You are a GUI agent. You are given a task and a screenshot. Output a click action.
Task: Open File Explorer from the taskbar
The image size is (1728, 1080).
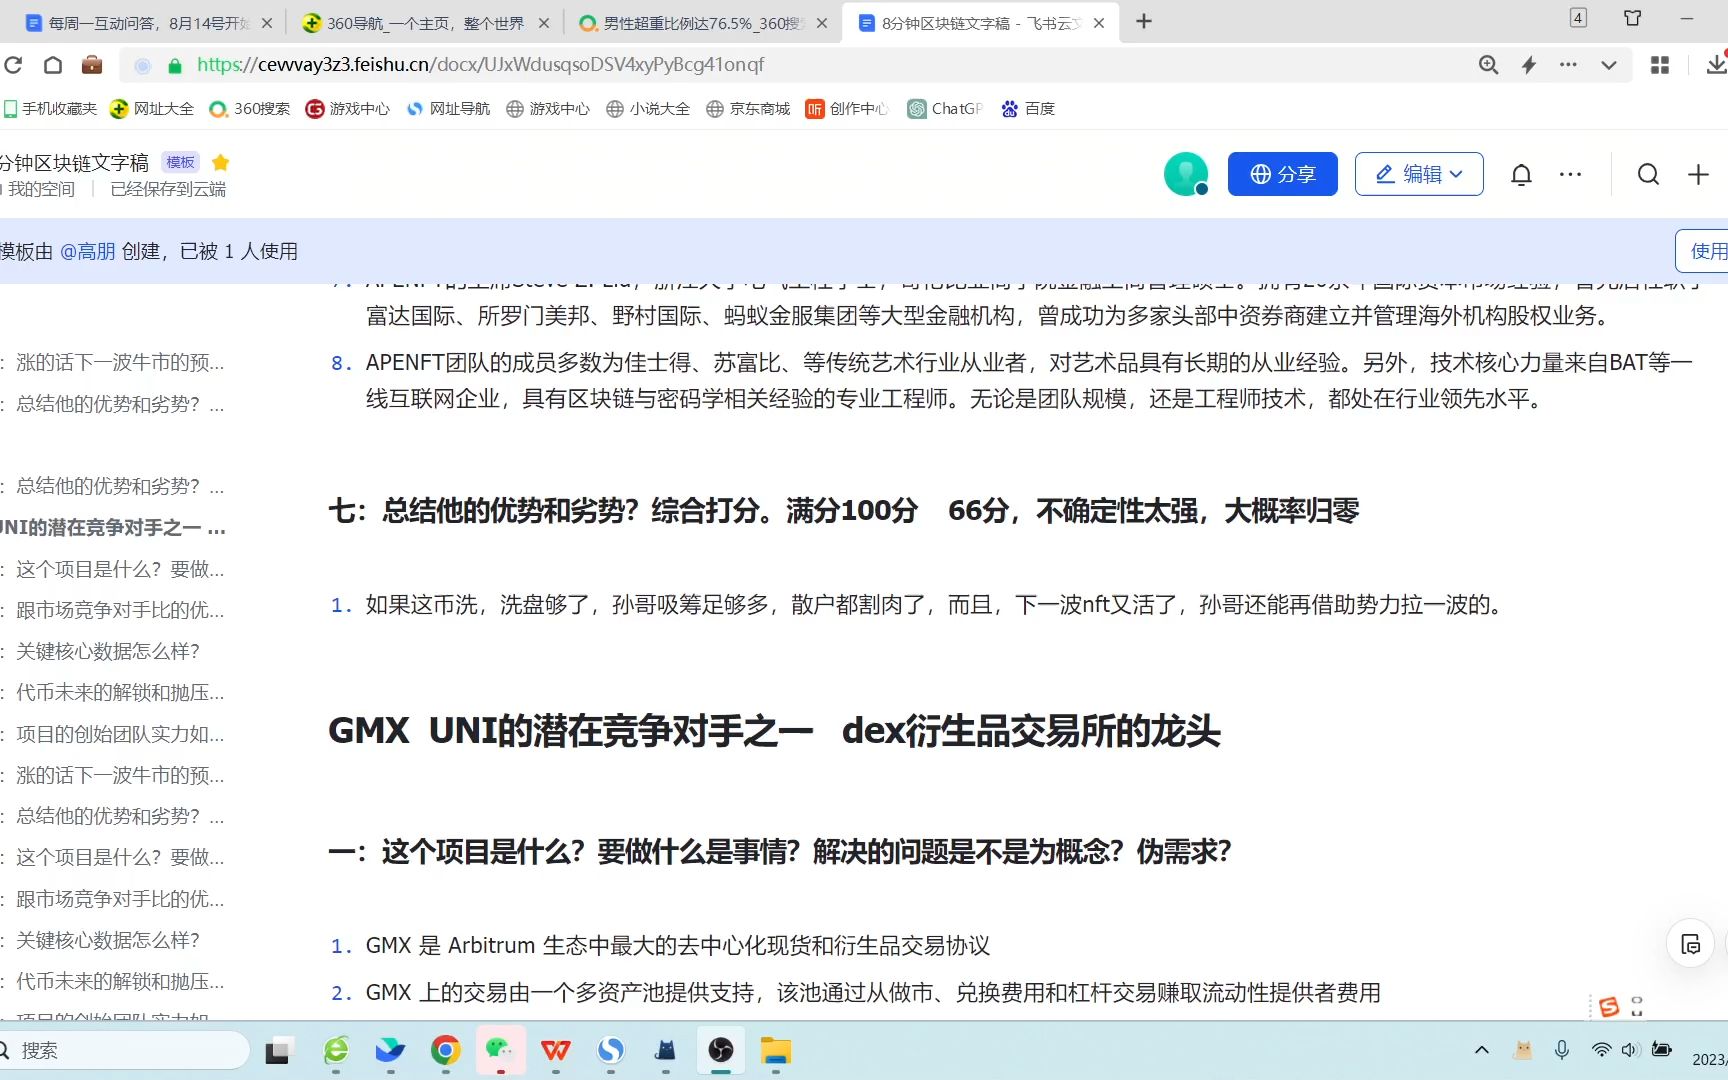coord(776,1050)
